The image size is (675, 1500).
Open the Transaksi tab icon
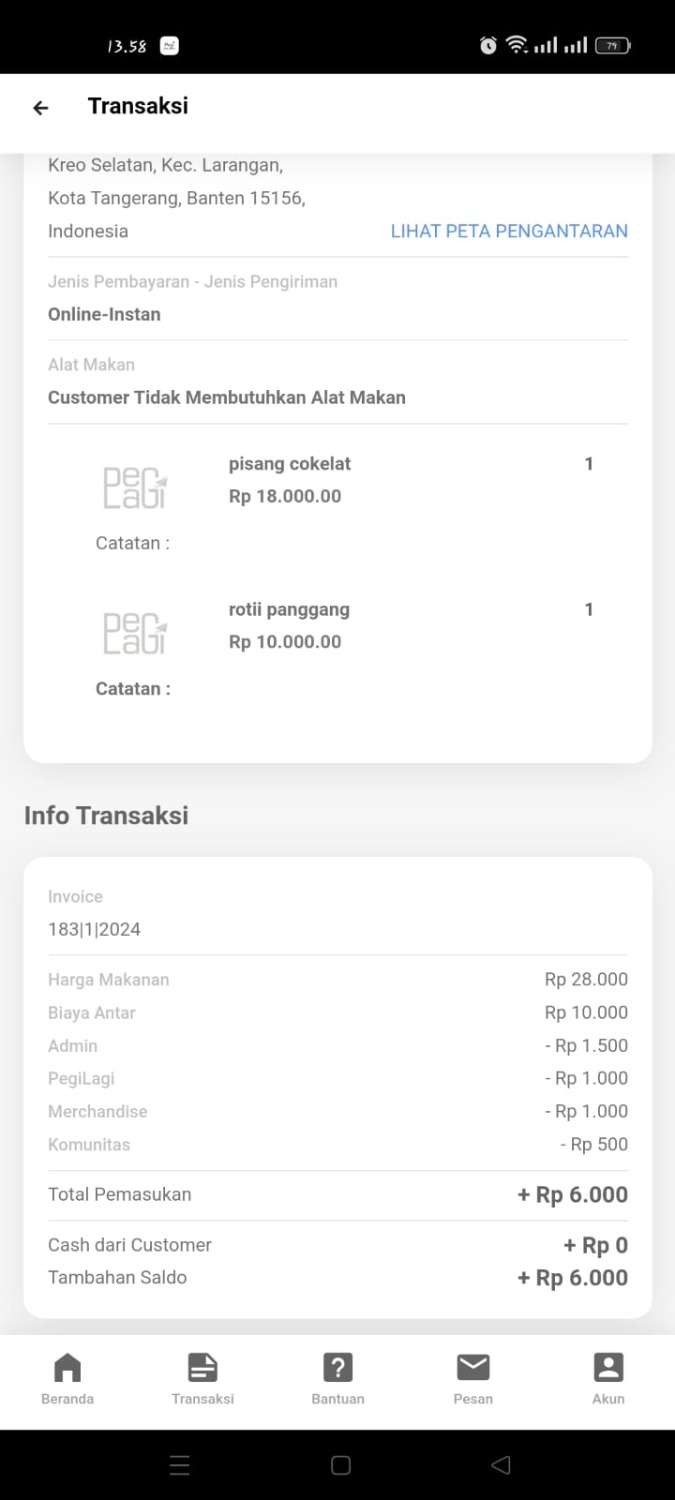click(x=202, y=1367)
